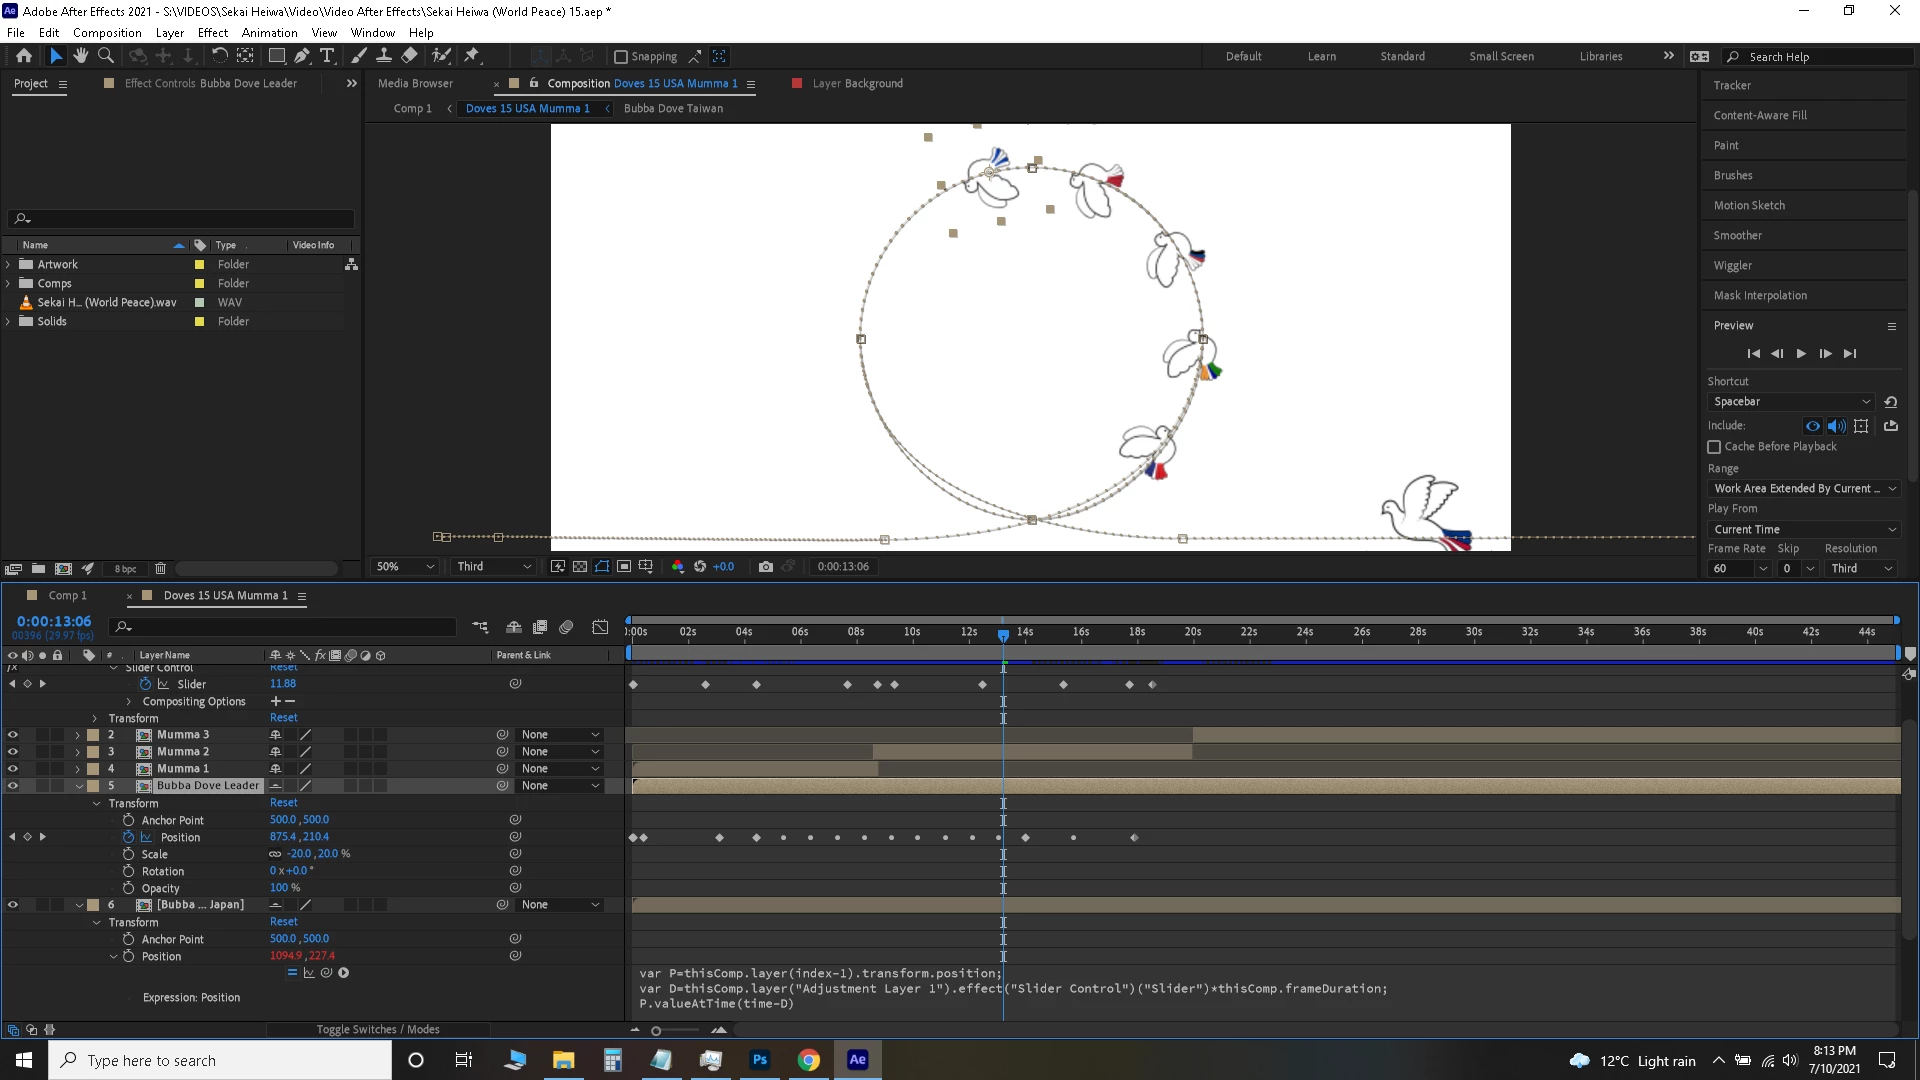Check Cache Before Playback option
The height and width of the screenshot is (1080, 1920).
[x=1714, y=447]
